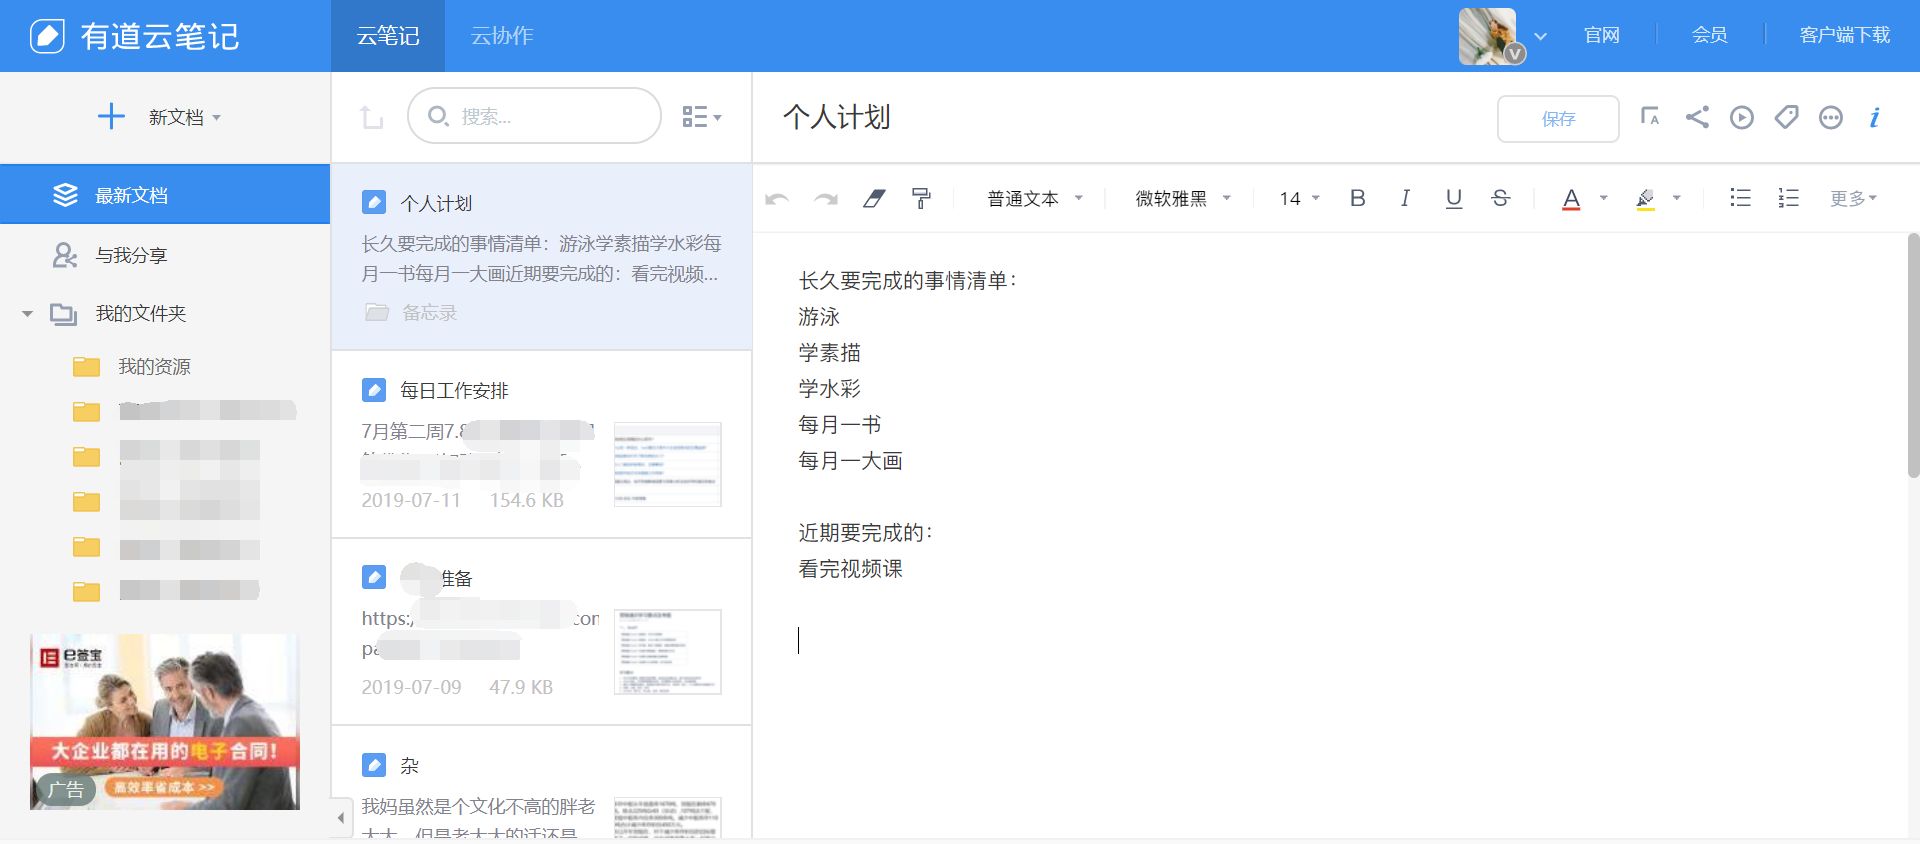The height and width of the screenshot is (844, 1920).
Task: Show note info with the i icon
Action: coord(1875,117)
